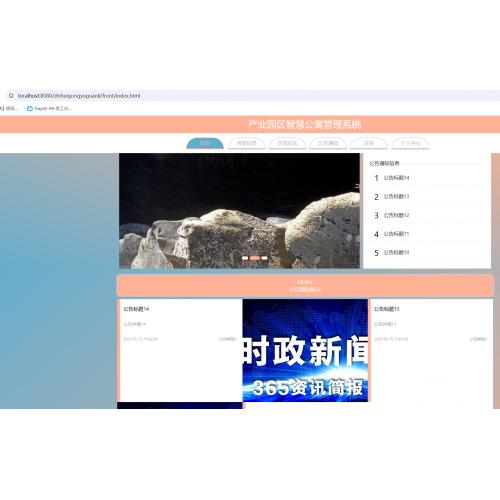
Task: Click the site info icon in address bar
Action: (11, 96)
